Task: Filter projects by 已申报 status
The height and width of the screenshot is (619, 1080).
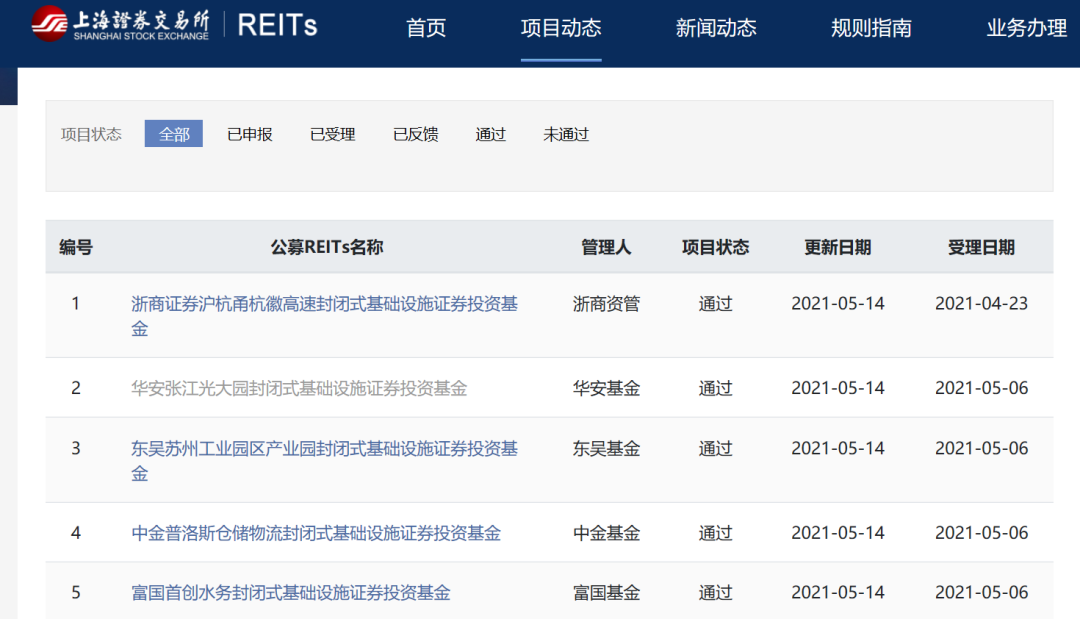Action: click(x=250, y=134)
